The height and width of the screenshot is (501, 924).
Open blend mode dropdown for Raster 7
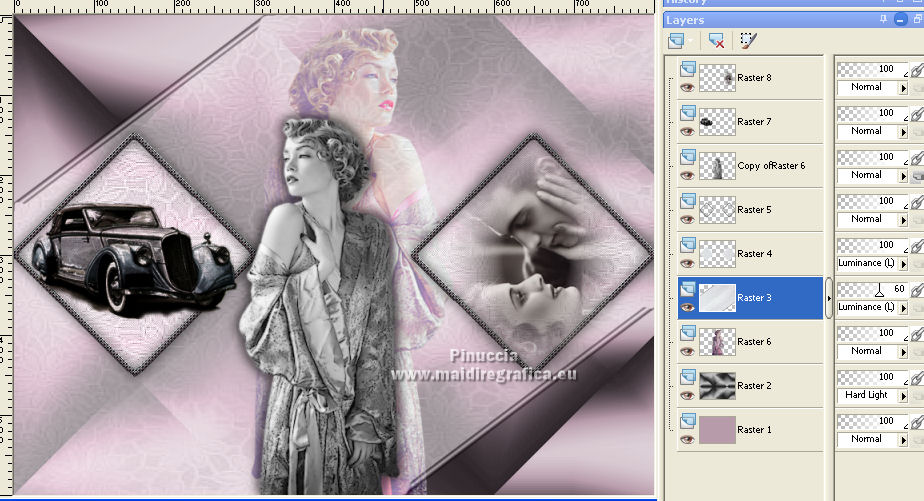click(903, 132)
